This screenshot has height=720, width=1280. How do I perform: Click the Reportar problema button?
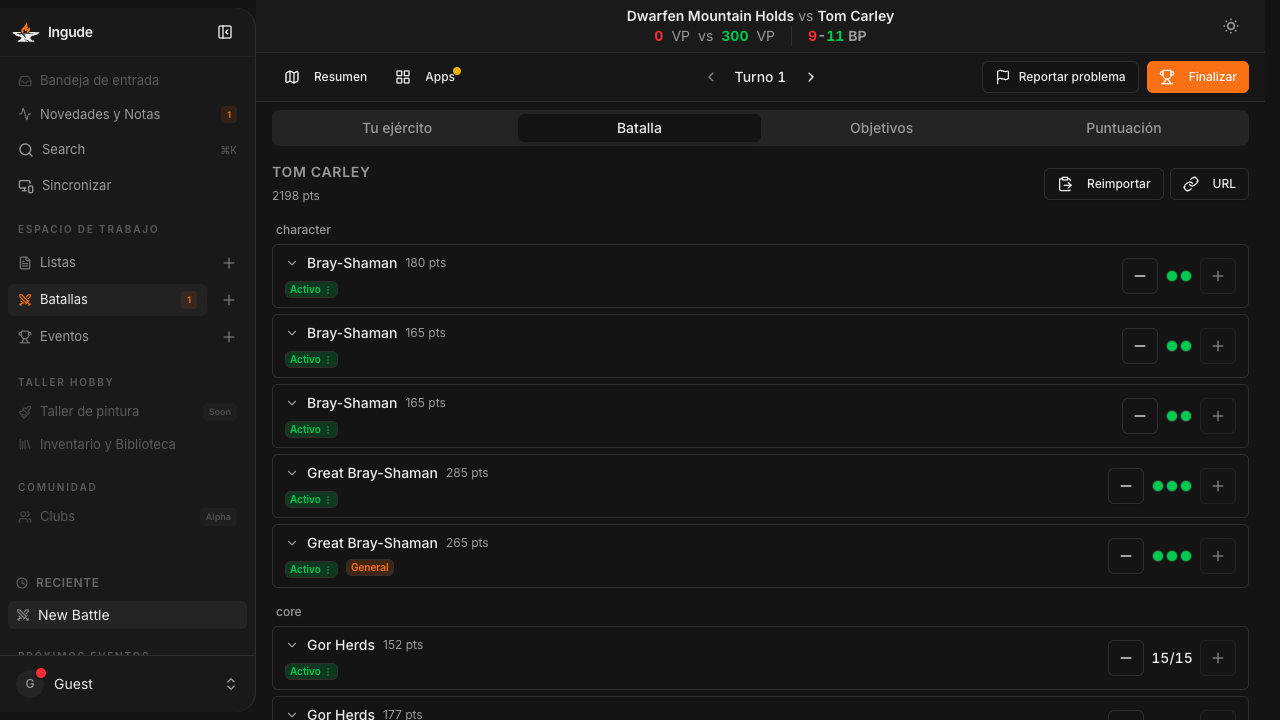[x=1060, y=77]
